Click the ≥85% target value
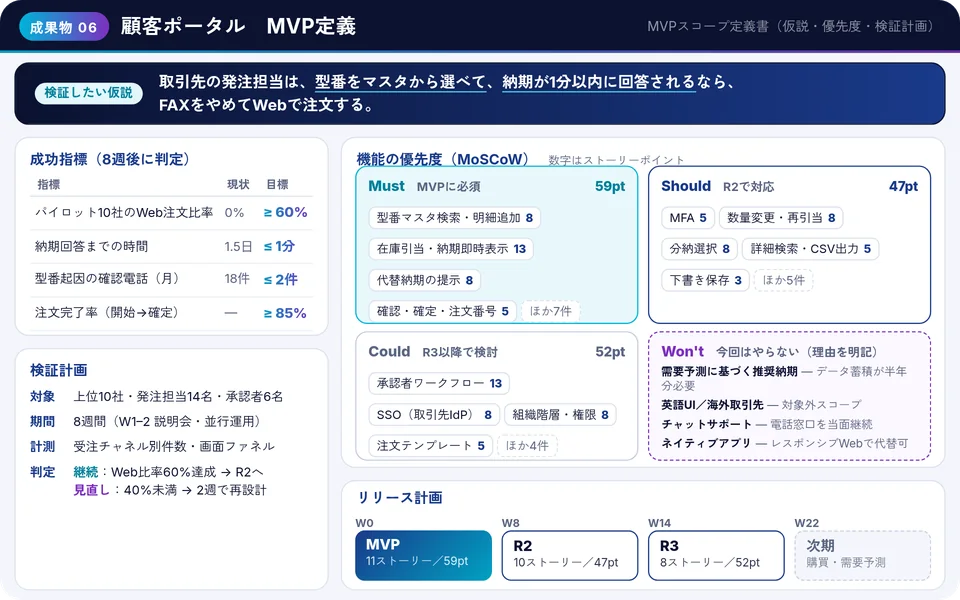This screenshot has height=600, width=960. (285, 313)
